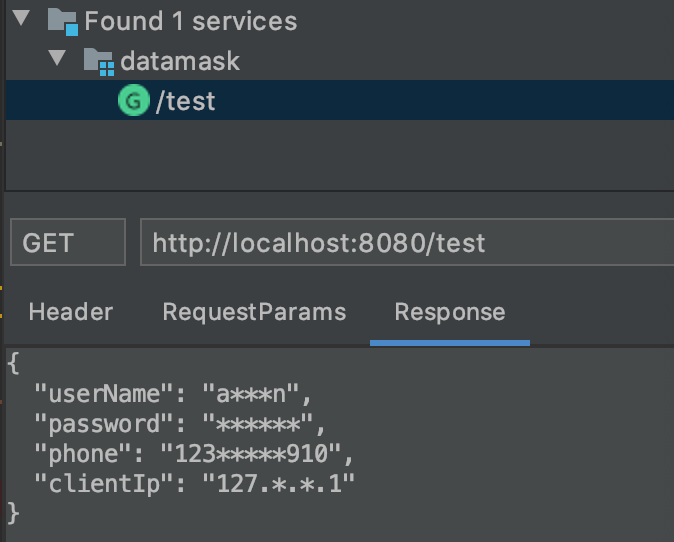Click into the localhost:8080/test URL field
Screen dimensions: 674x542
coord(400,243)
